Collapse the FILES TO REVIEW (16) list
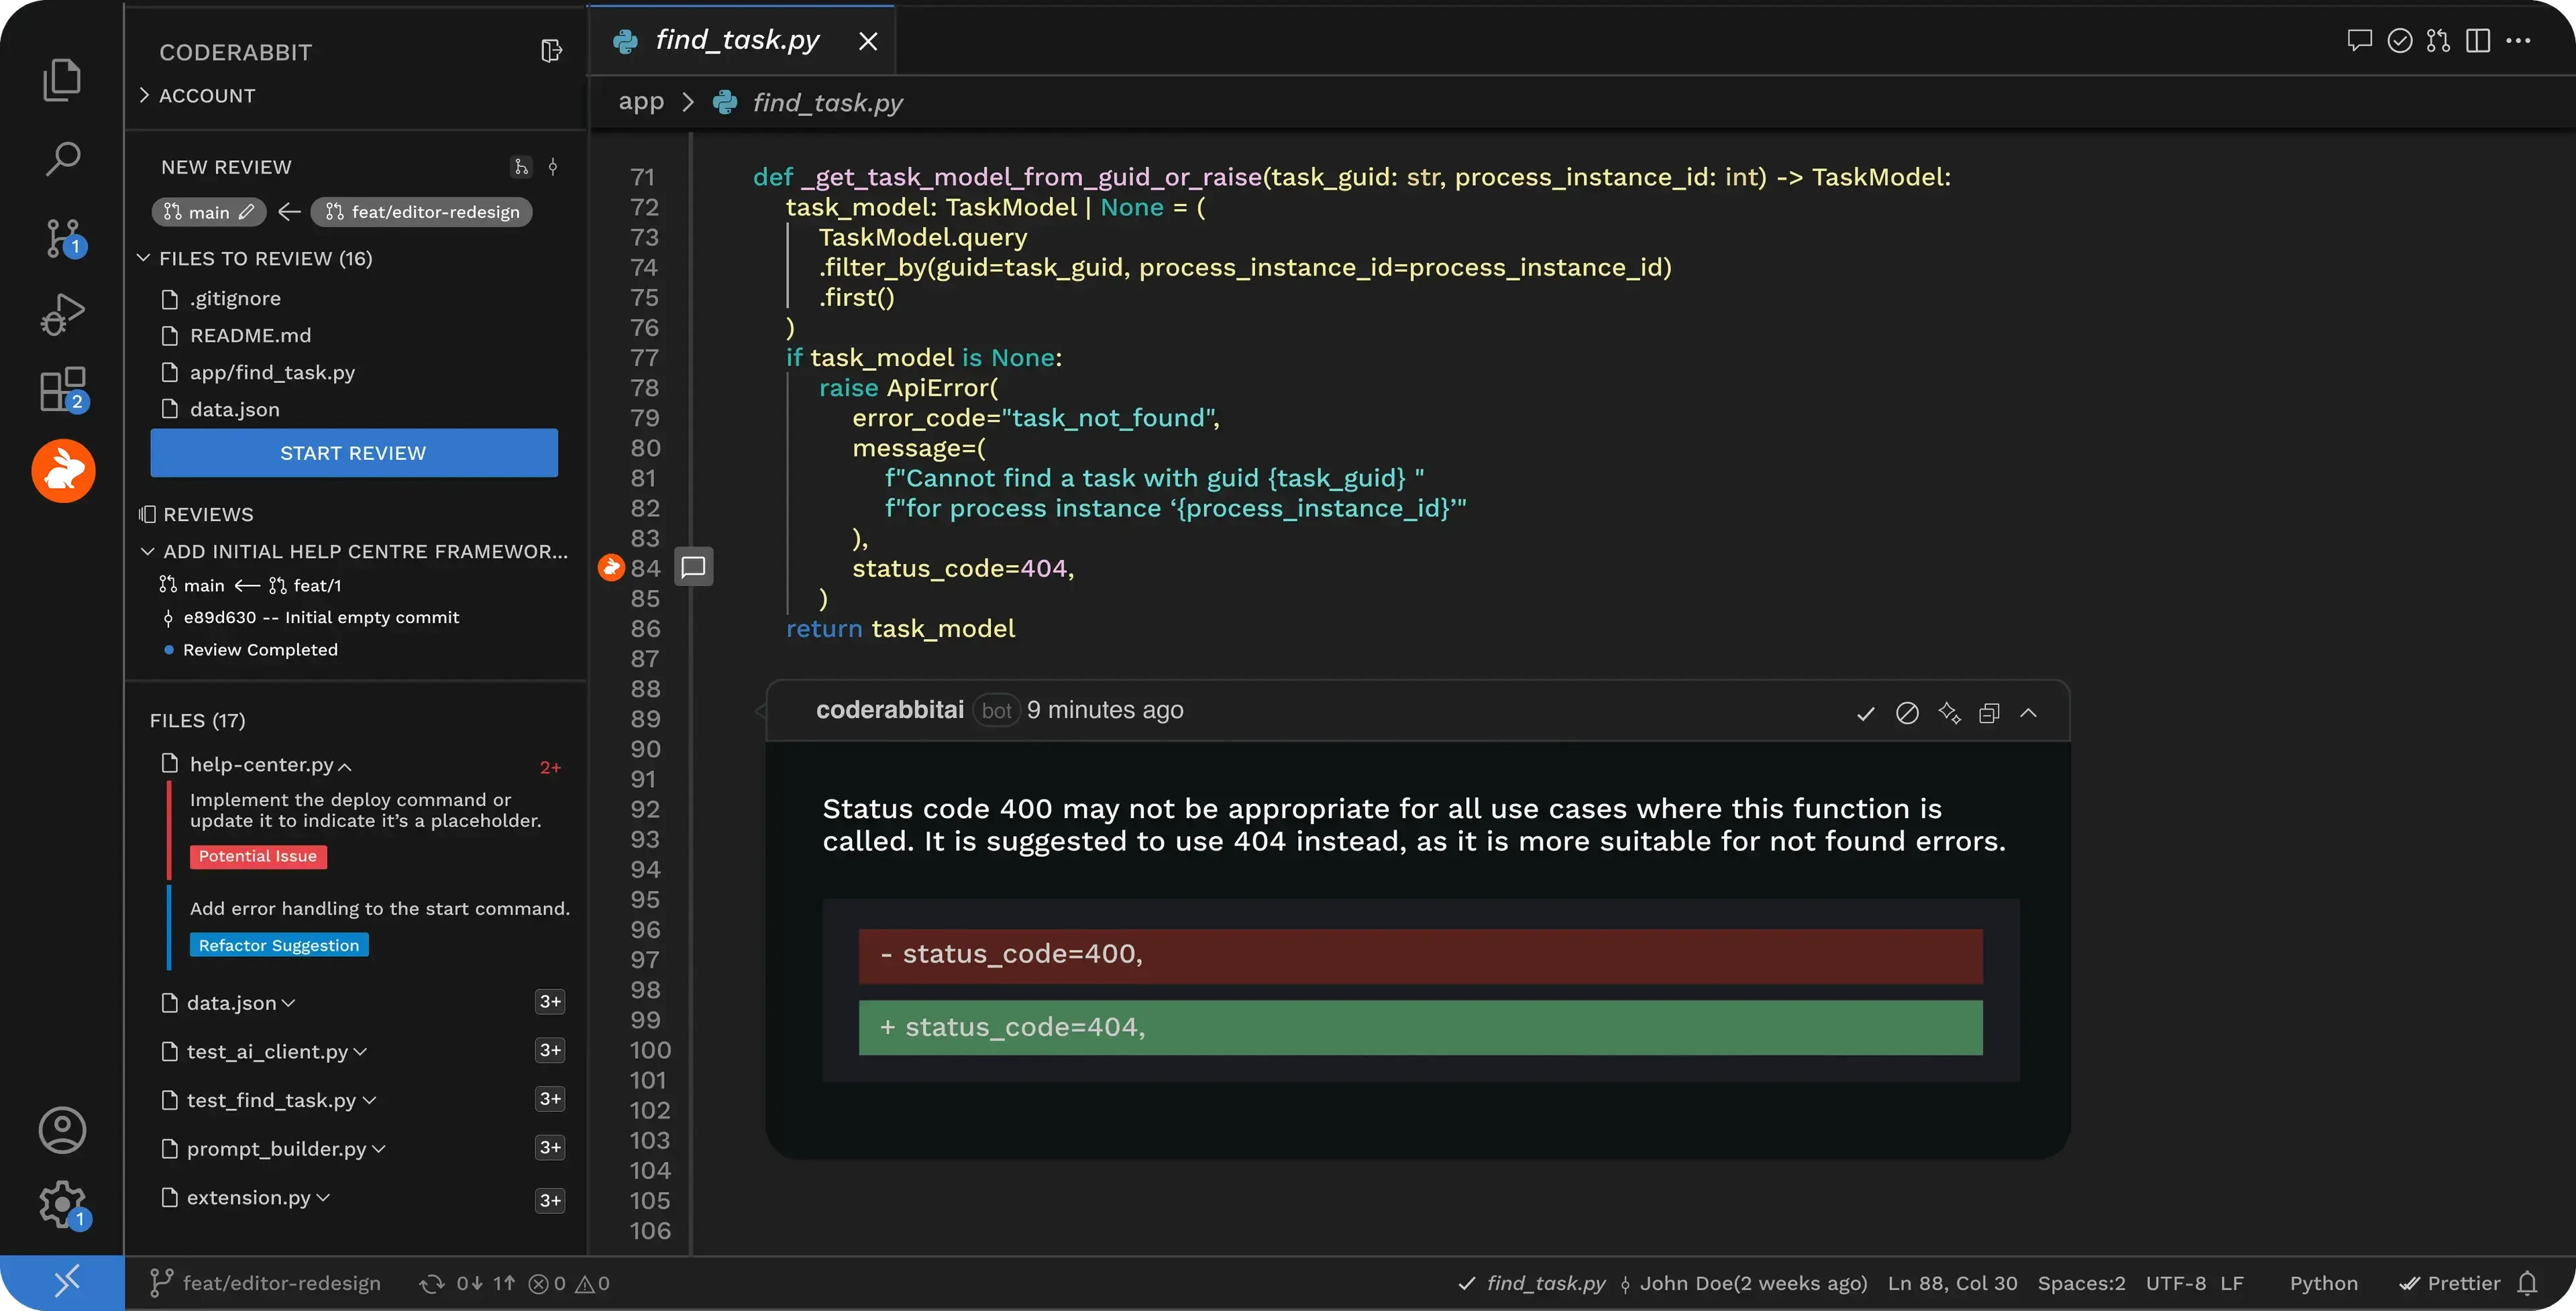The height and width of the screenshot is (1311, 2576). [x=144, y=258]
